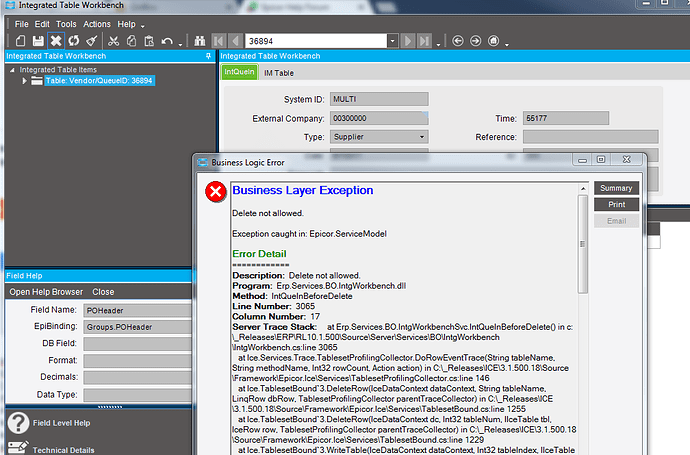Click the DB Field box
Screen dimensions: 690x455
pos(138,343)
